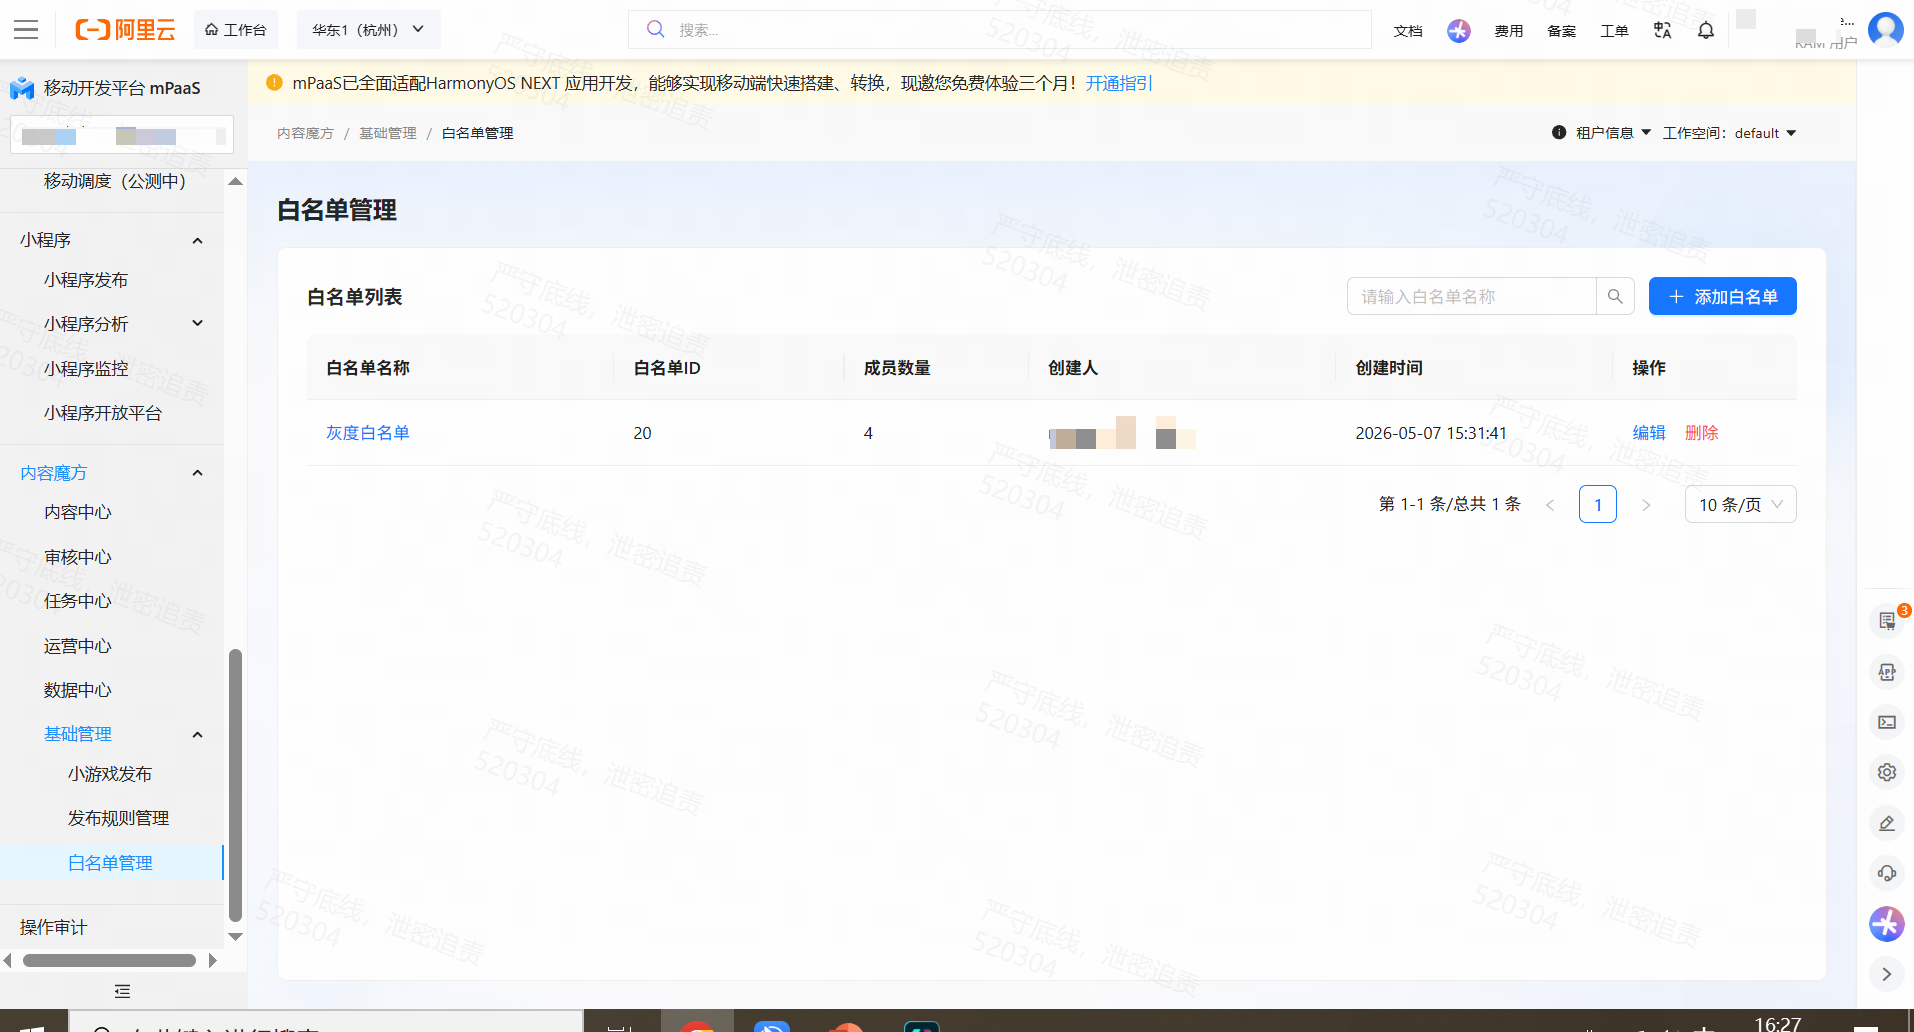This screenshot has width=1914, height=1032.
Task: Open the 工作空间 default dropdown
Action: (1730, 133)
